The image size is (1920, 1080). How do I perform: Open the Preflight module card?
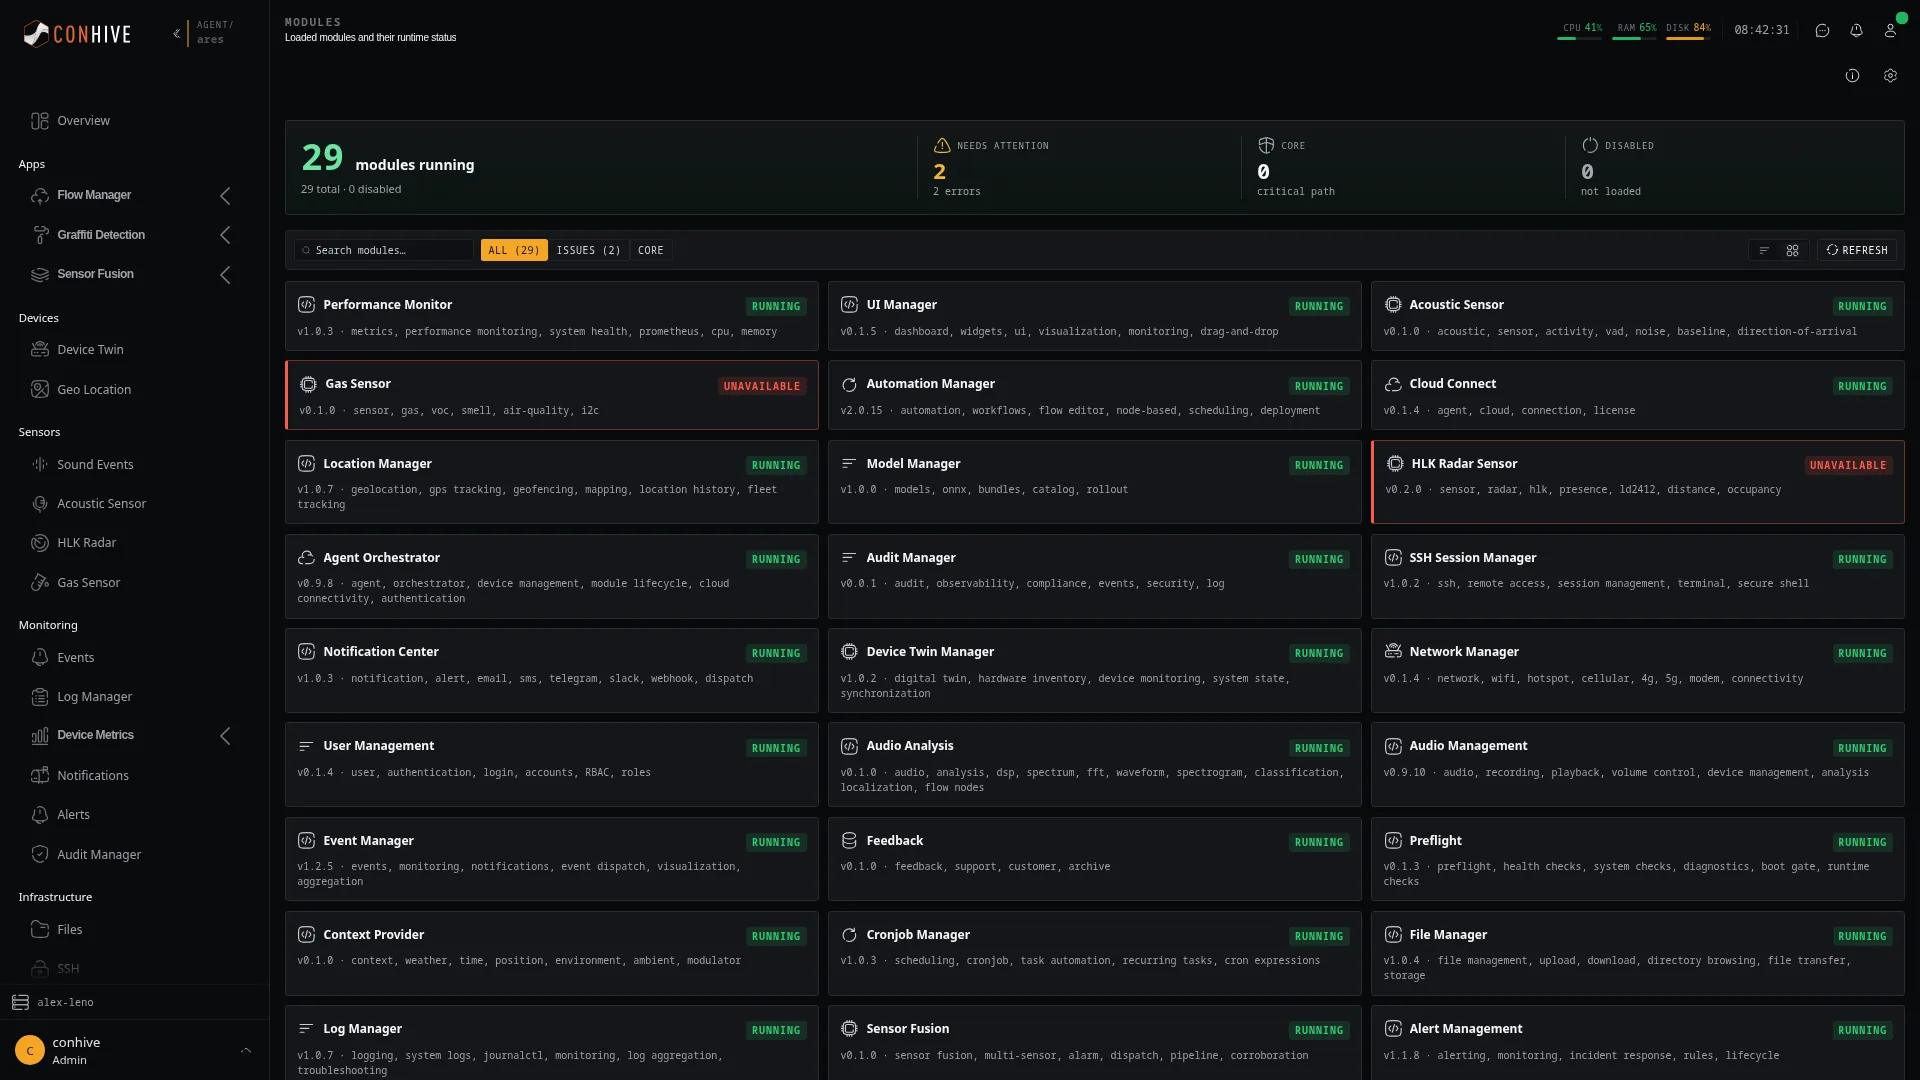pyautogui.click(x=1638, y=859)
